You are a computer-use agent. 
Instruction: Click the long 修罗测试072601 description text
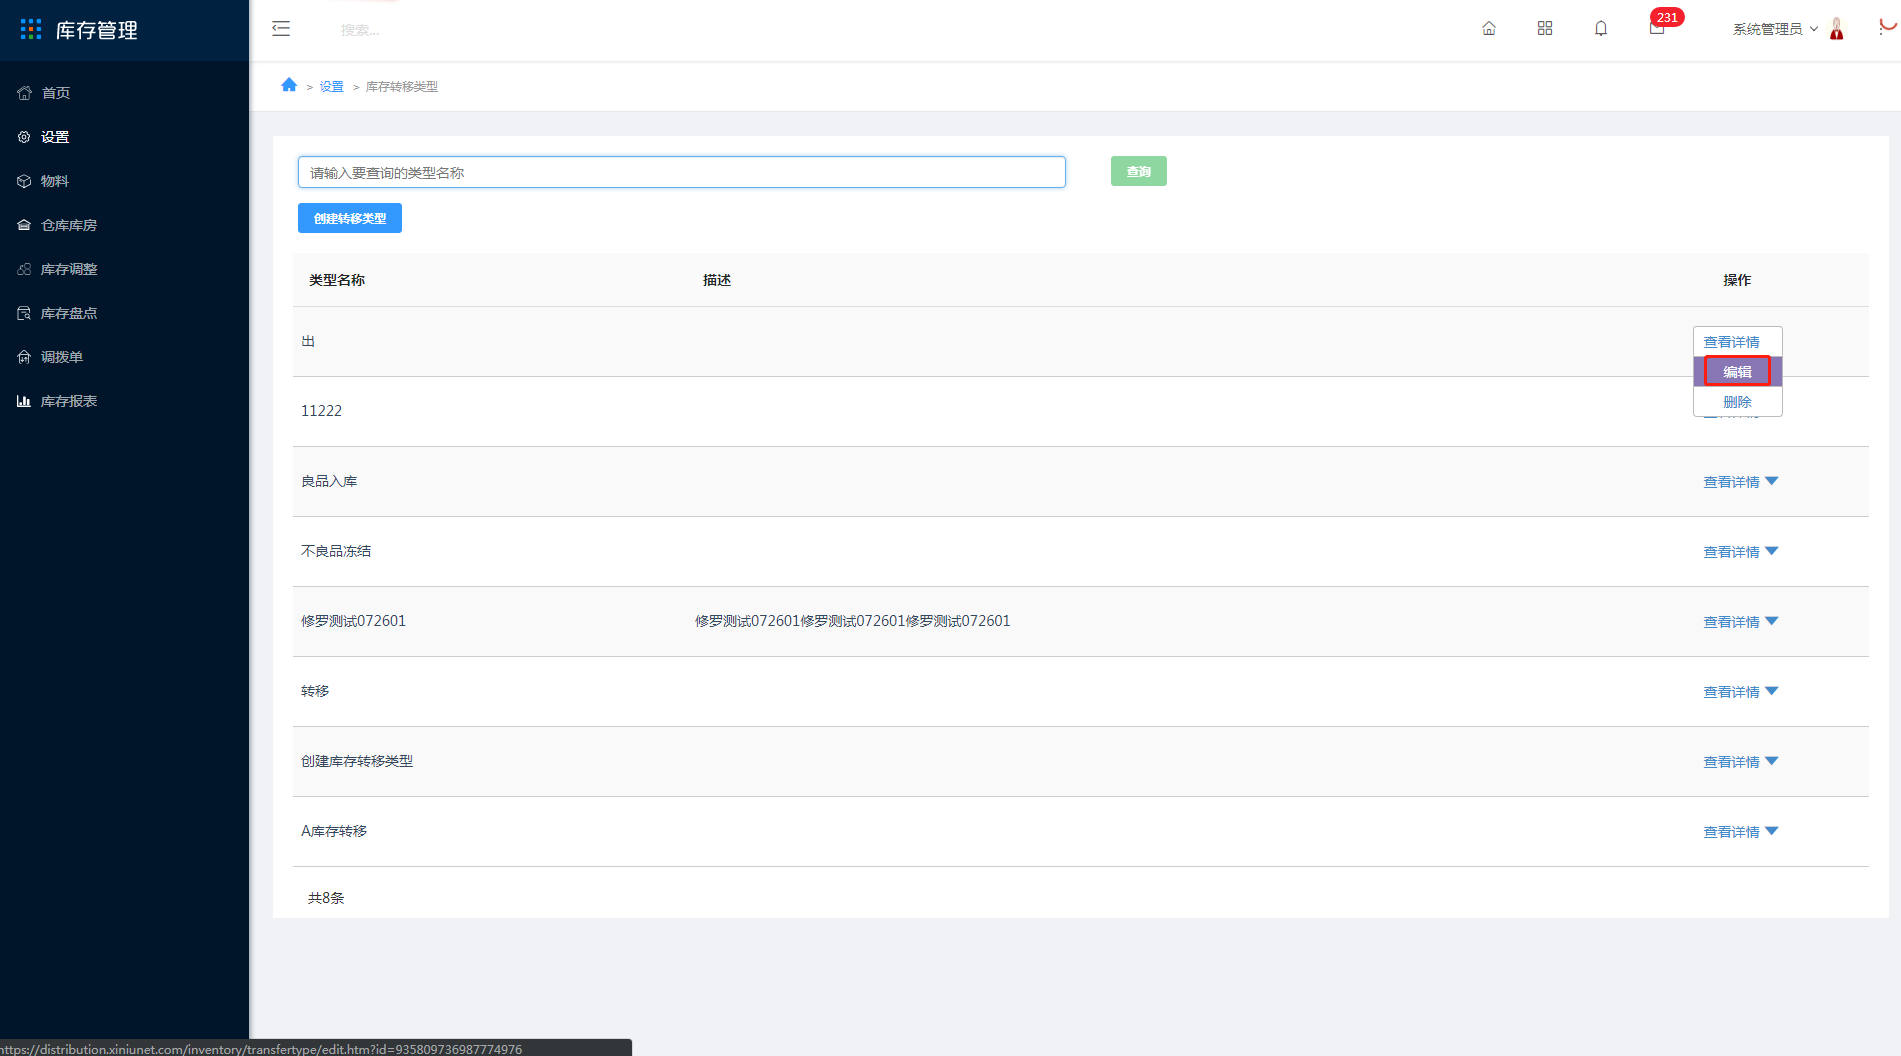point(852,621)
